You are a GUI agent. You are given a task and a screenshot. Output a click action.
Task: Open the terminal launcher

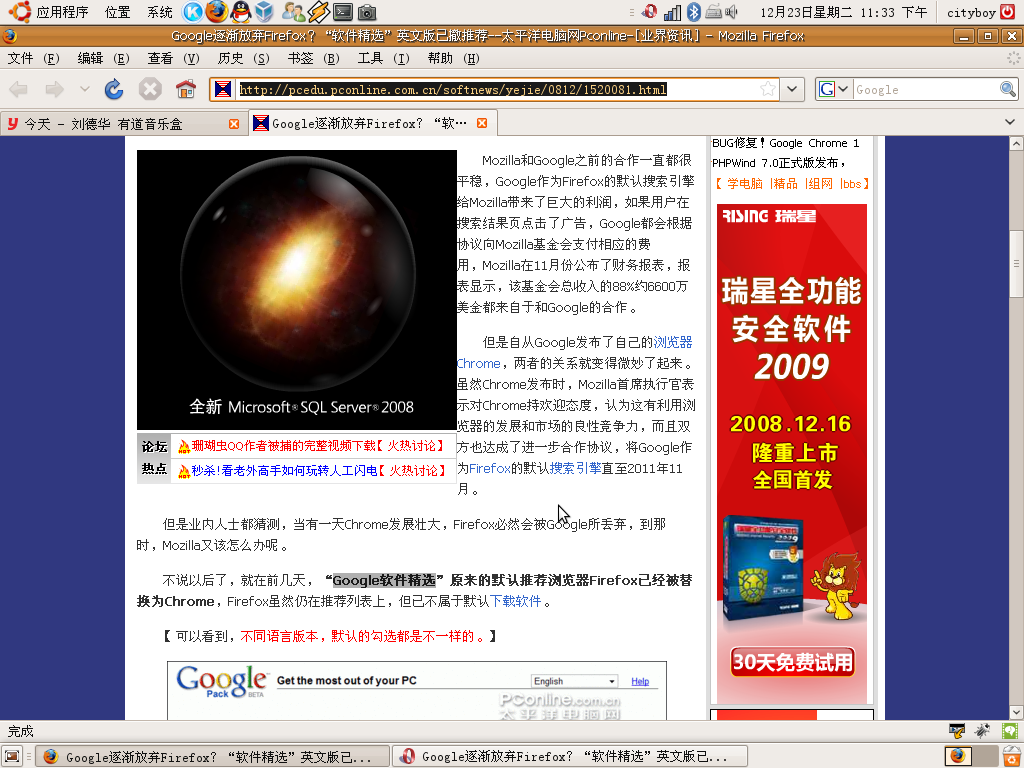pos(343,12)
